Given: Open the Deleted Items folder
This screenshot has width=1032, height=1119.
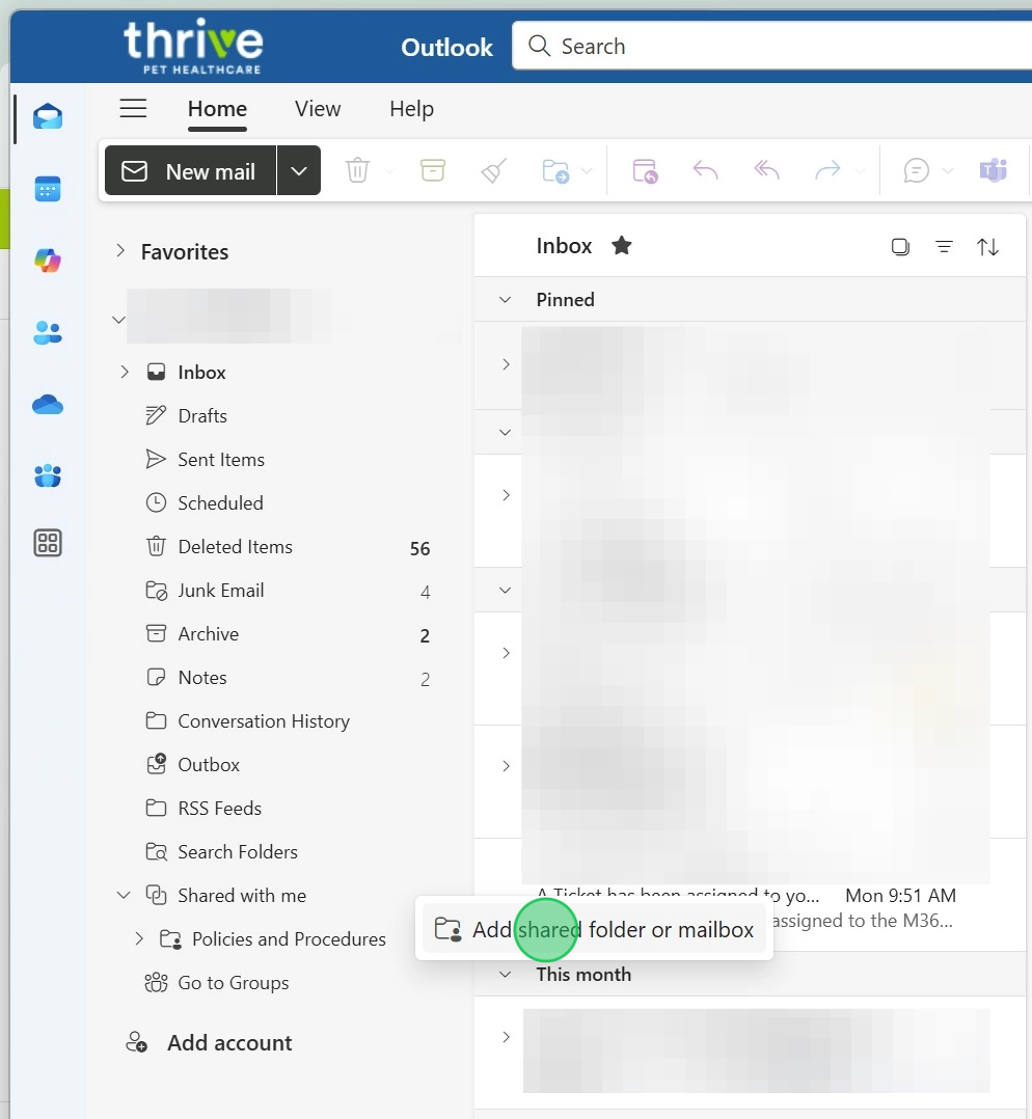Looking at the screenshot, I should 235,547.
